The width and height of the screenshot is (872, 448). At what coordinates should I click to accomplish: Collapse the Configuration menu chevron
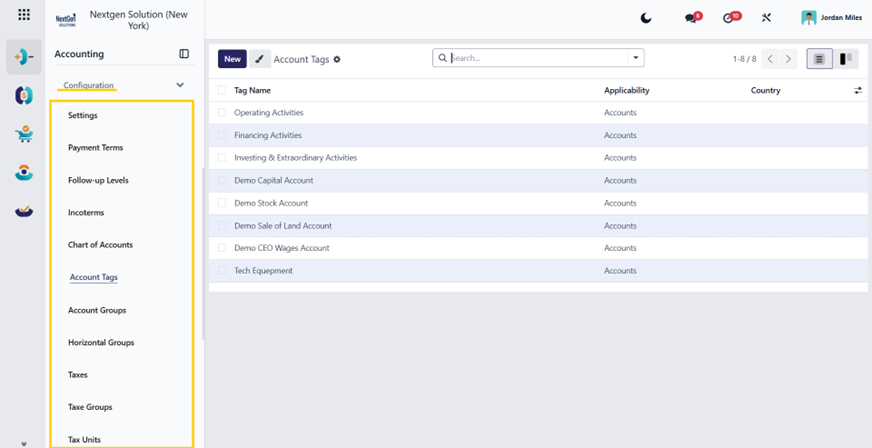click(180, 85)
